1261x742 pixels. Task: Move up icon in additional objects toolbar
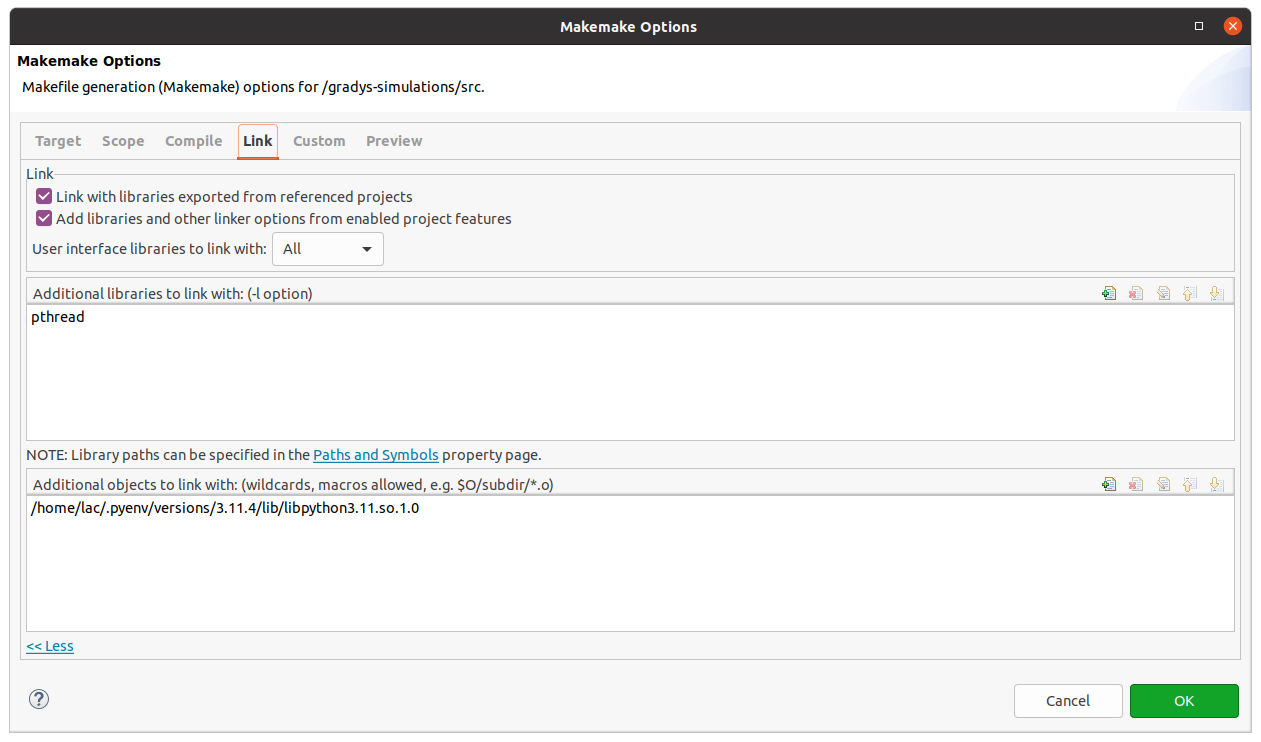tap(1190, 484)
